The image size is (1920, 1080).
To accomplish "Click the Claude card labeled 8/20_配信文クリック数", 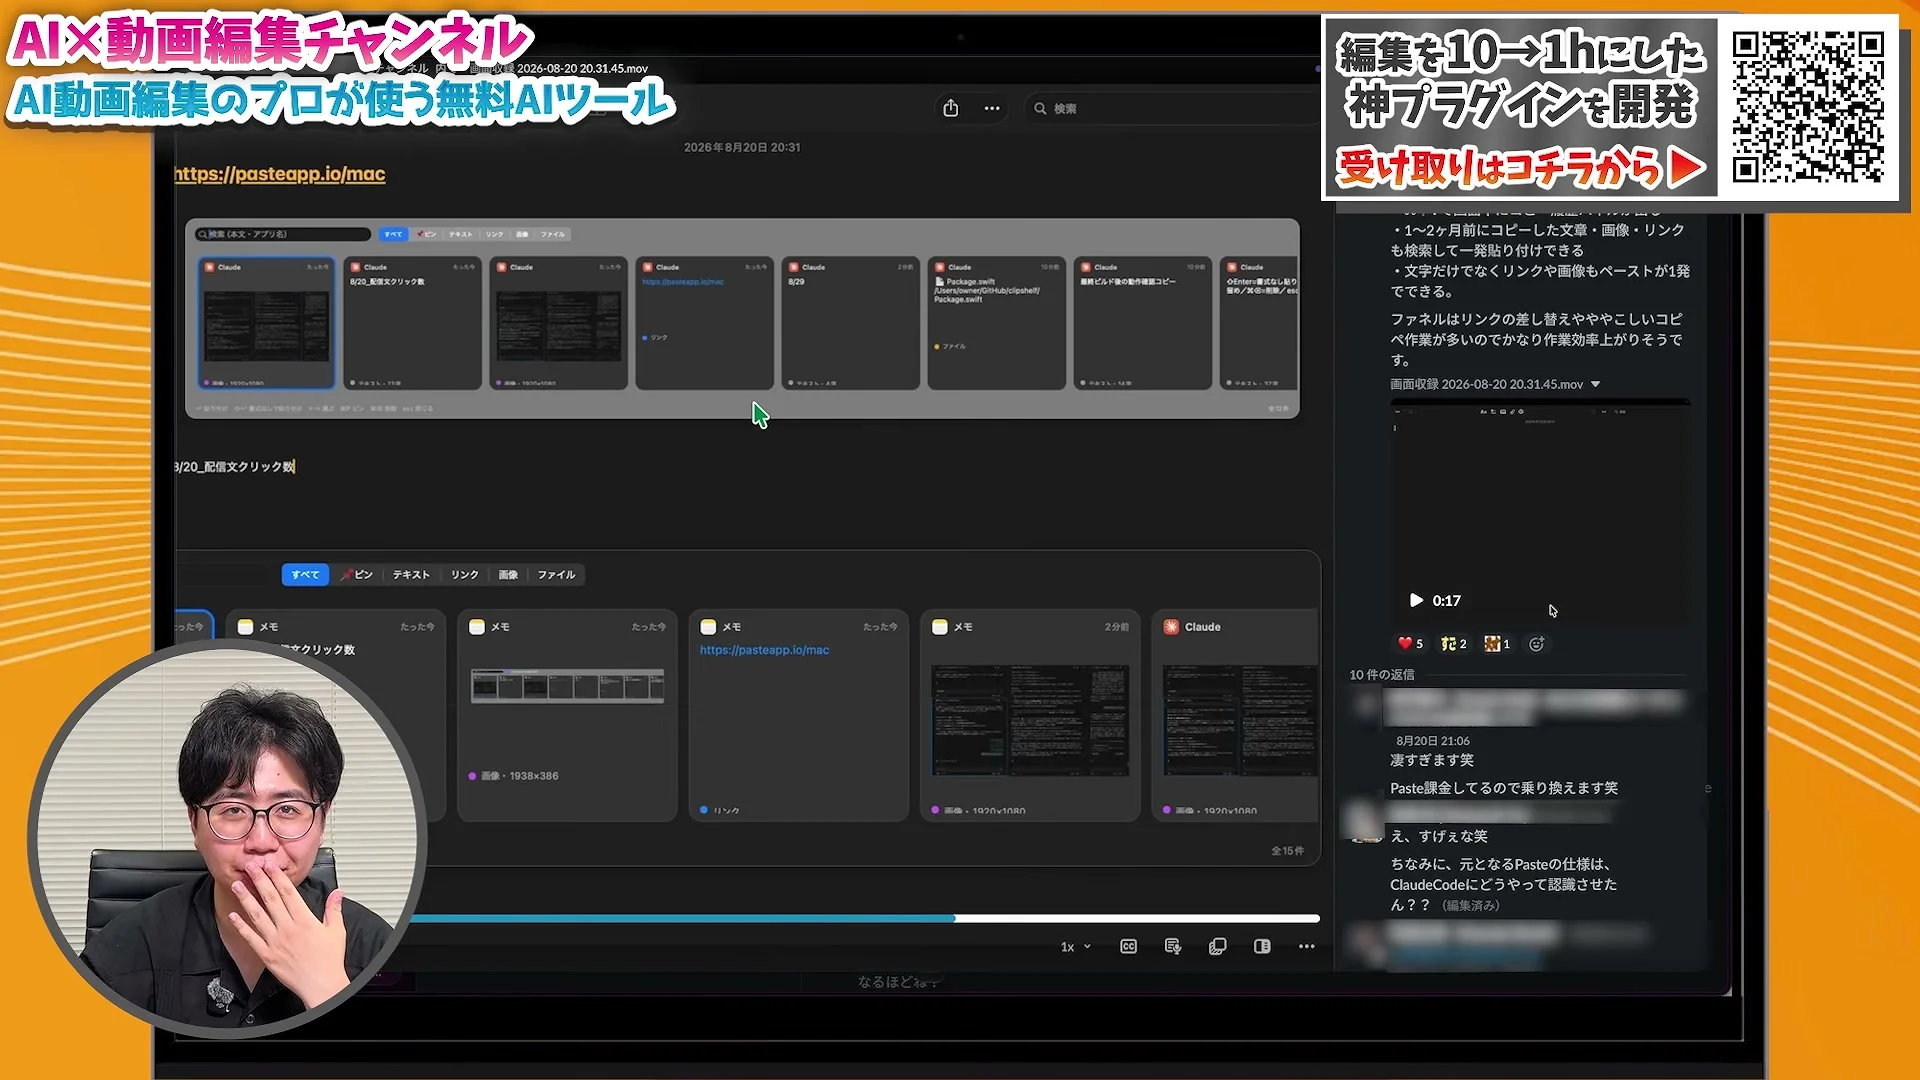I will click(x=412, y=323).
